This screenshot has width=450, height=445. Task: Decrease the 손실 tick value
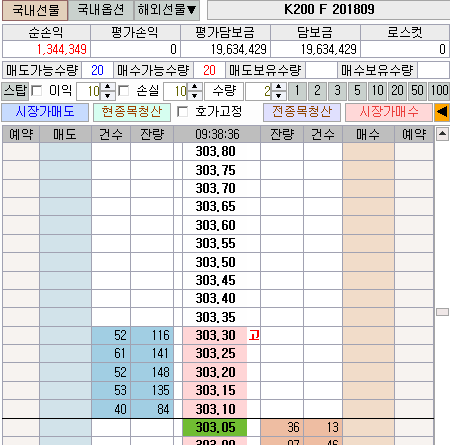(195, 95)
